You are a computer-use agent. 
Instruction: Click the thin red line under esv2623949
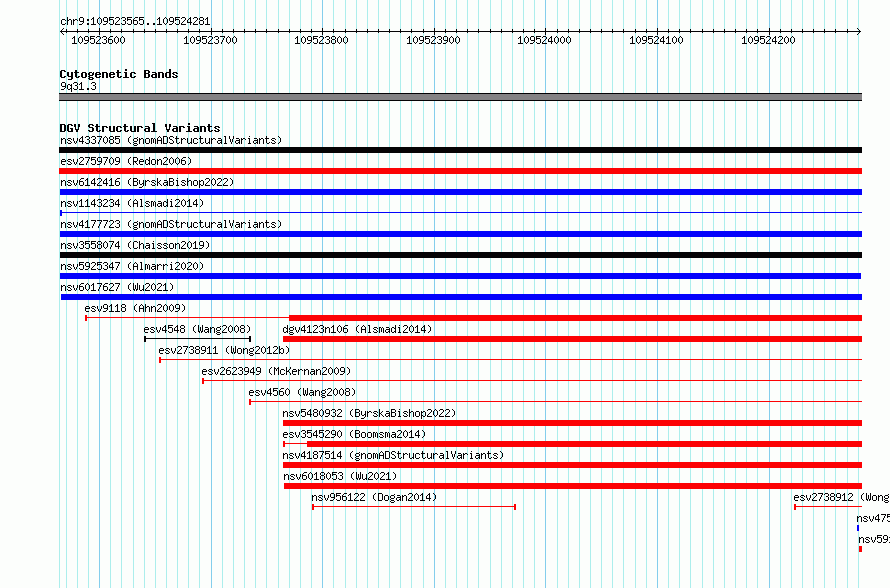(532, 381)
